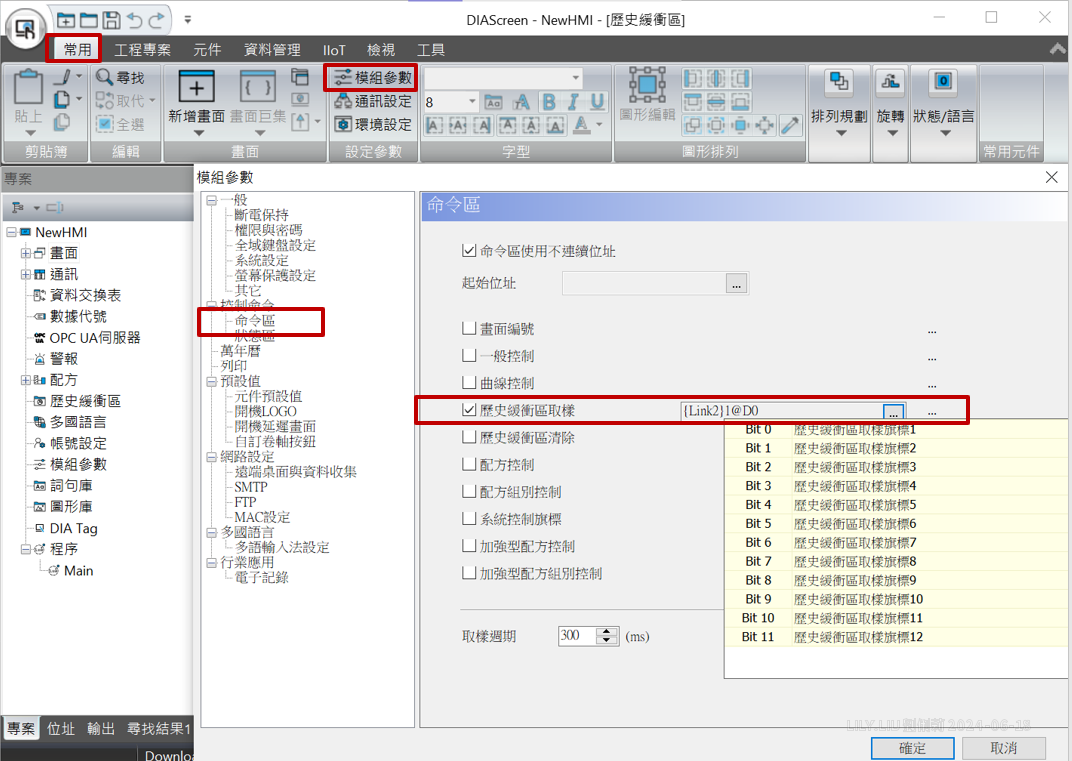The image size is (1072, 761).
Task: Click the 取消 button
Action: pyautogui.click(x=1003, y=748)
